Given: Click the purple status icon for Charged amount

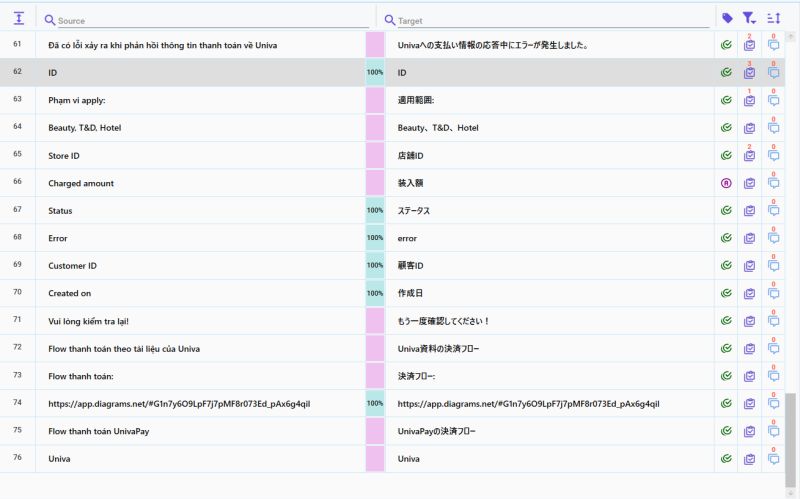Looking at the screenshot, I should (726, 183).
